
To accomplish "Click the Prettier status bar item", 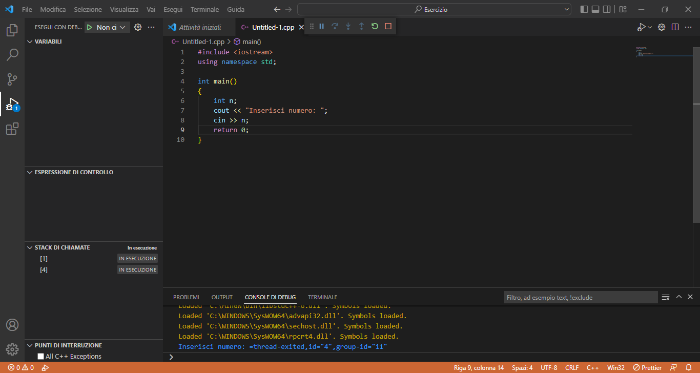I will [647, 368].
